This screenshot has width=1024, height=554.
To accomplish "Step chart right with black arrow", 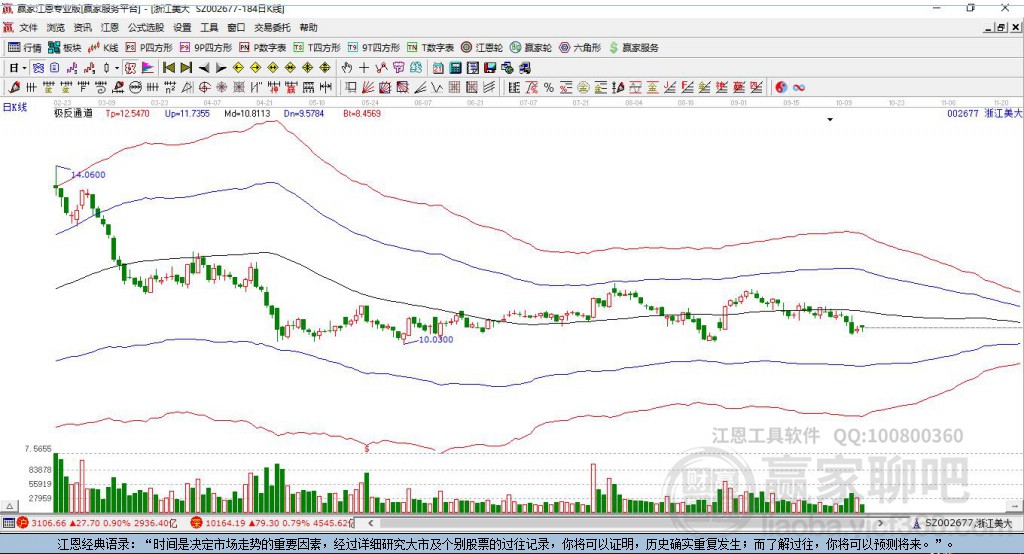I will (221, 68).
